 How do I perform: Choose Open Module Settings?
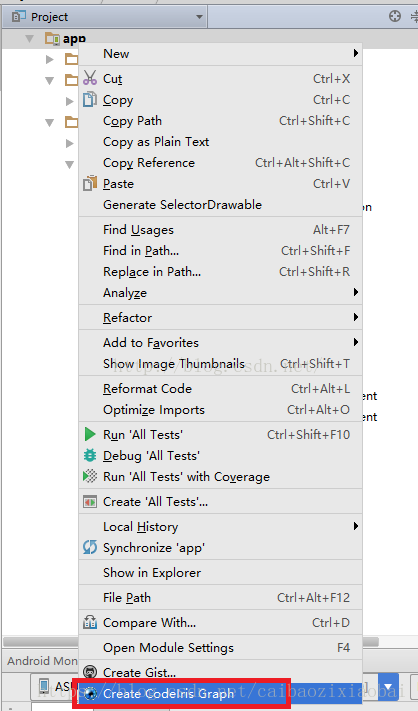(x=220, y=648)
